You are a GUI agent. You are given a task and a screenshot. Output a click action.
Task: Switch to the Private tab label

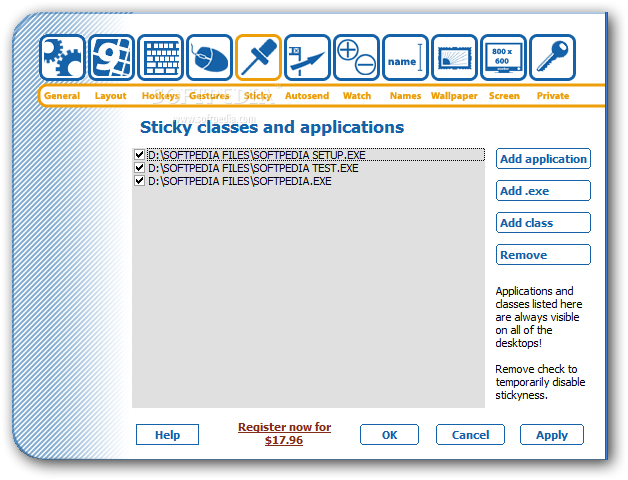pos(553,96)
